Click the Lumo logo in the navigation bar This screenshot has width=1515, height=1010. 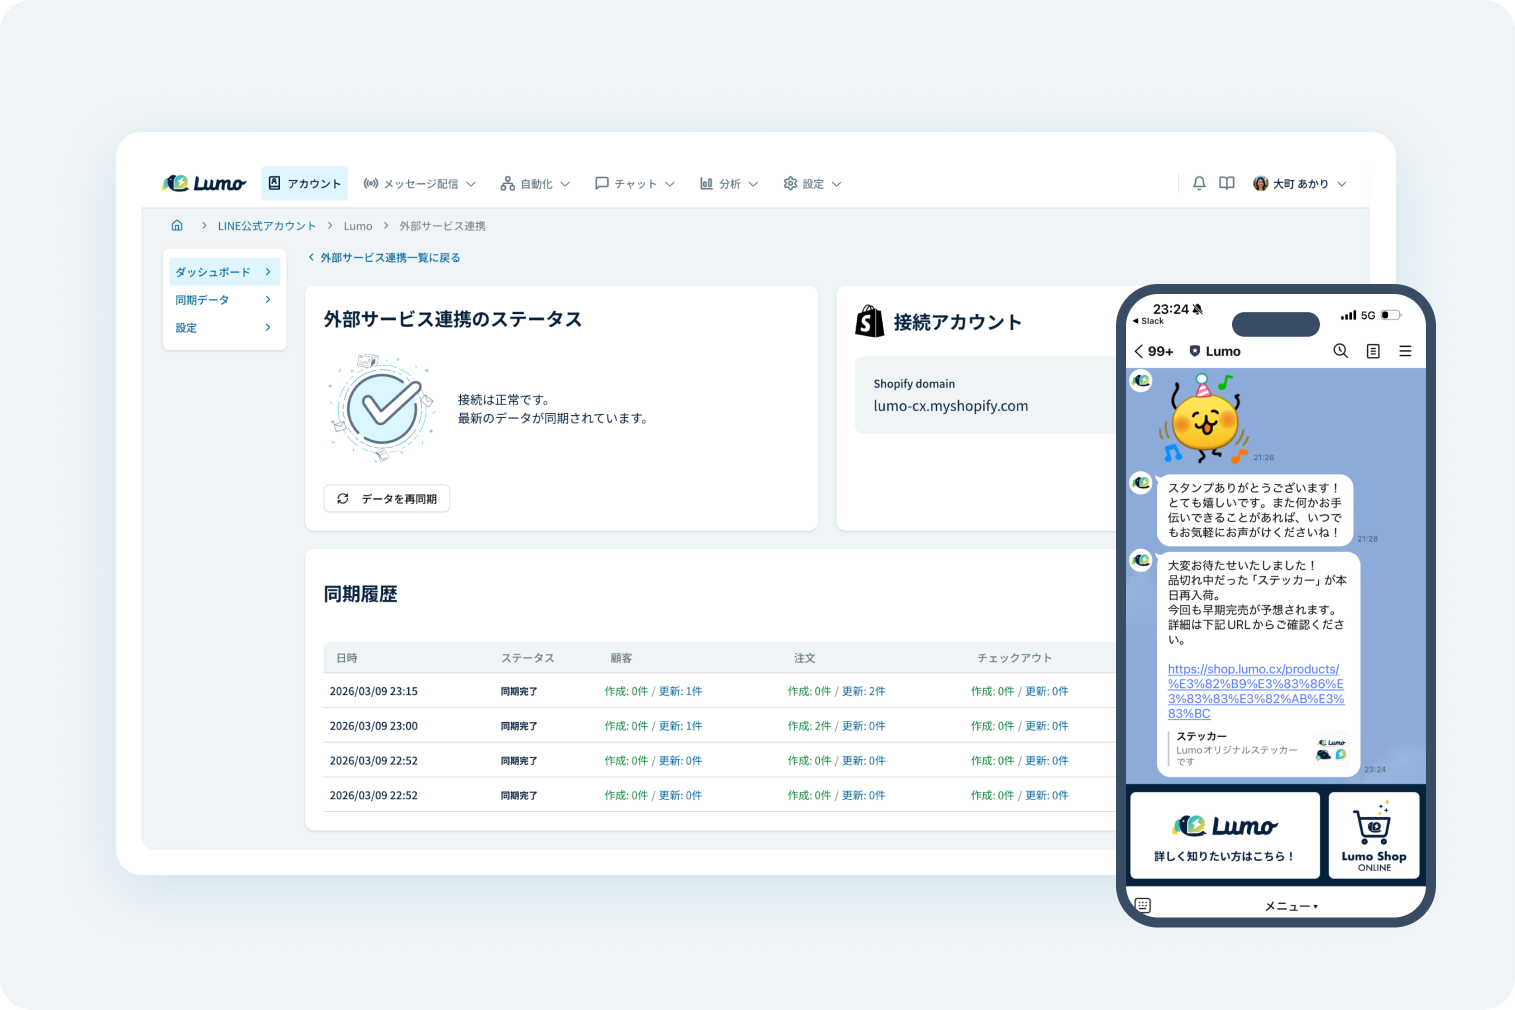point(204,182)
